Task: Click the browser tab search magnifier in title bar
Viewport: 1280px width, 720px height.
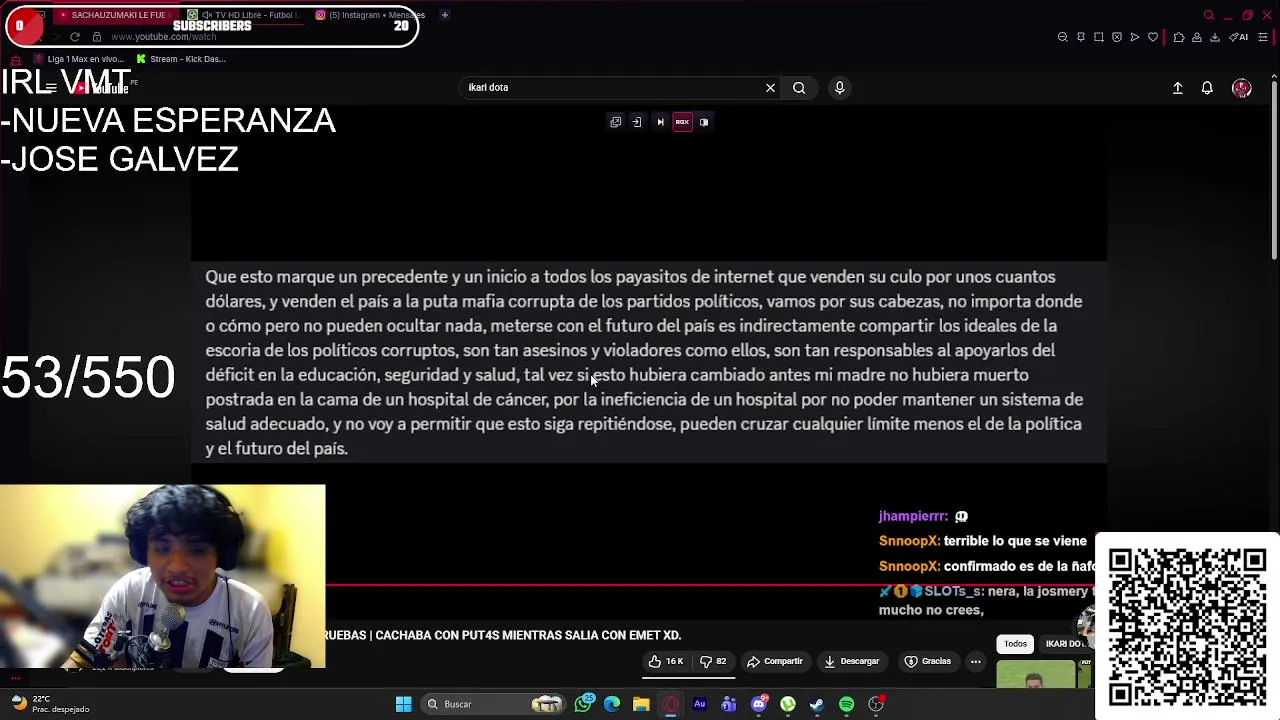Action: click(x=1209, y=15)
